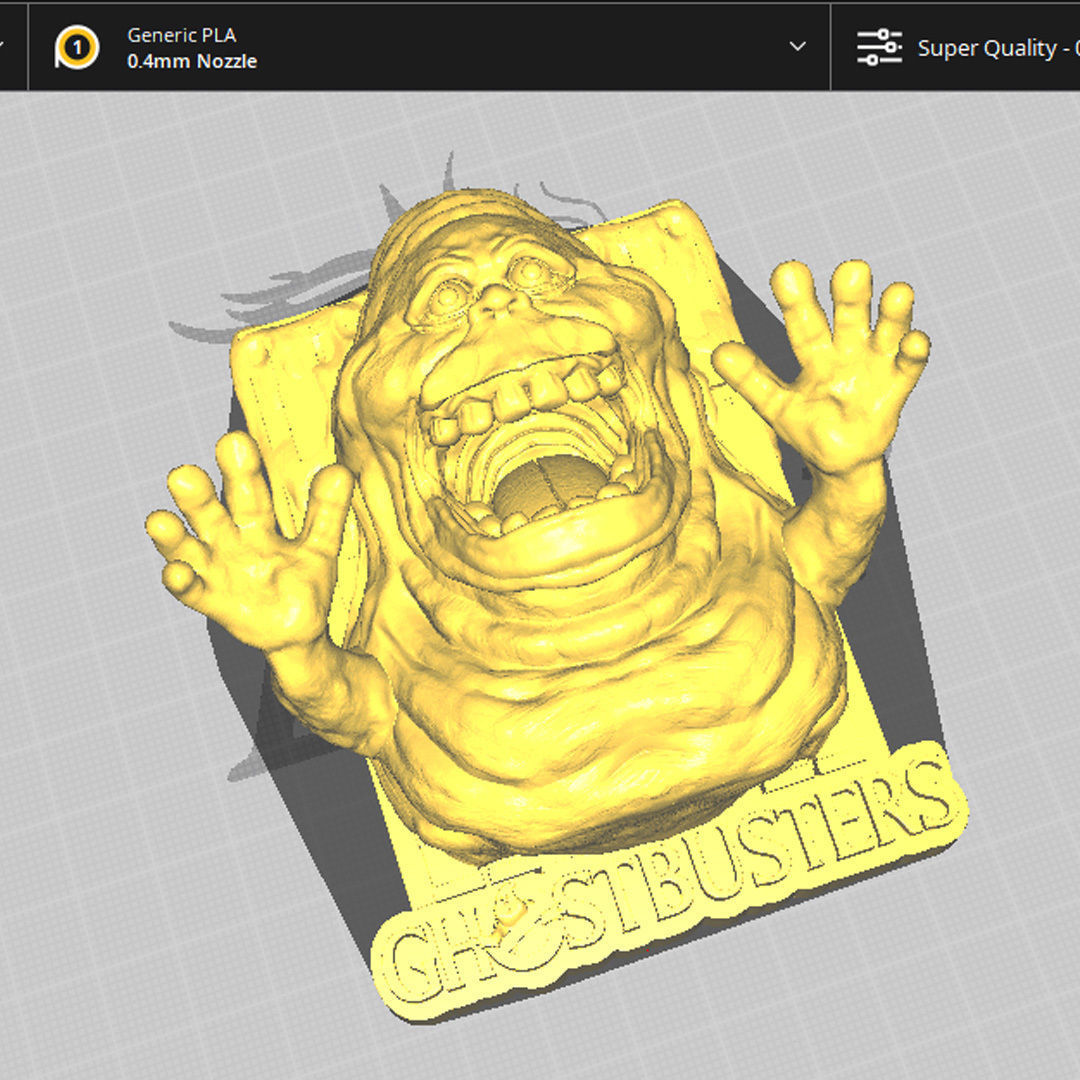Expand filament list with chevron arrow
Viewport: 1080px width, 1080px height.
tap(797, 47)
